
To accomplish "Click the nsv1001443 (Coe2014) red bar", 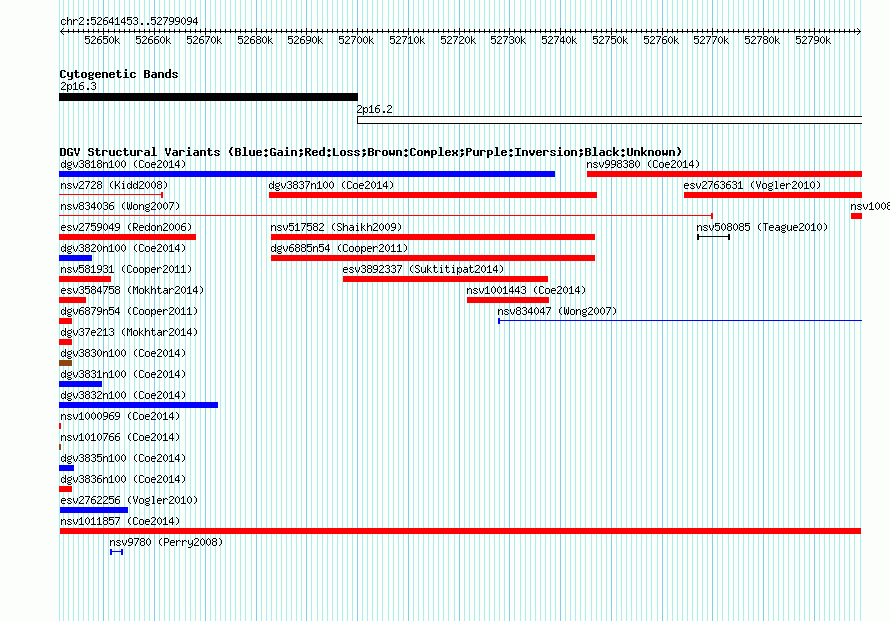I will click(507, 300).
